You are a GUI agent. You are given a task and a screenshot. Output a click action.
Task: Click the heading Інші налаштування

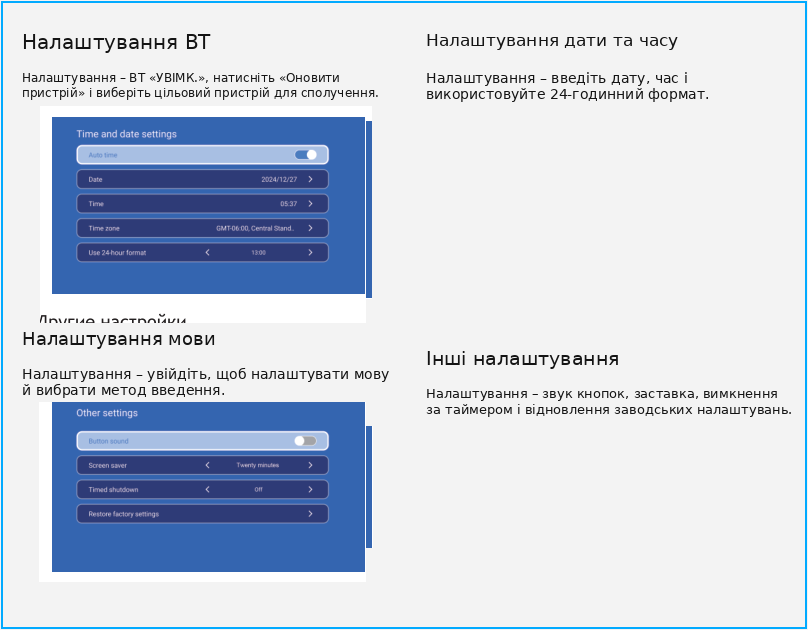click(x=523, y=359)
